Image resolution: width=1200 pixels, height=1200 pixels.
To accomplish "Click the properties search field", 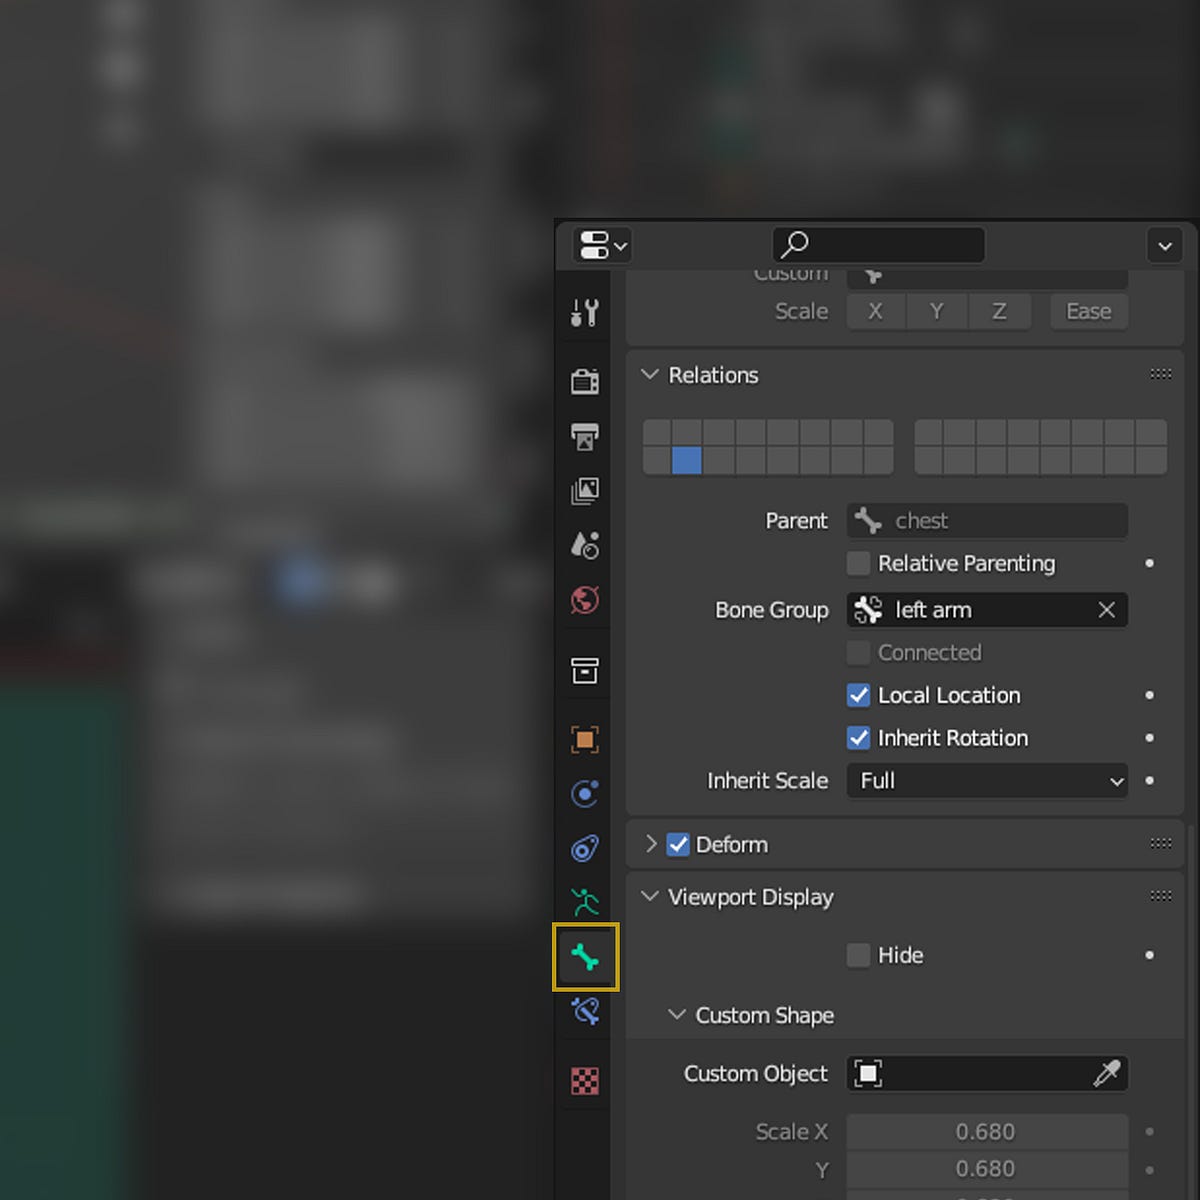I will pos(878,245).
